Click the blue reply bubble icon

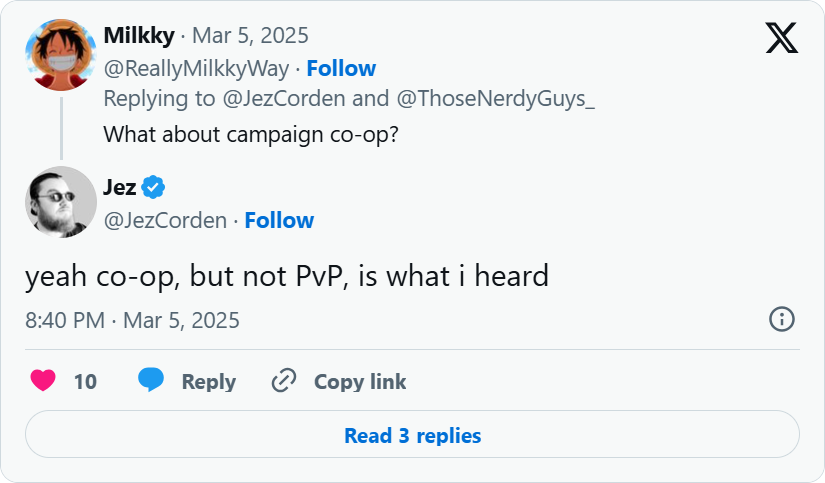coord(151,381)
